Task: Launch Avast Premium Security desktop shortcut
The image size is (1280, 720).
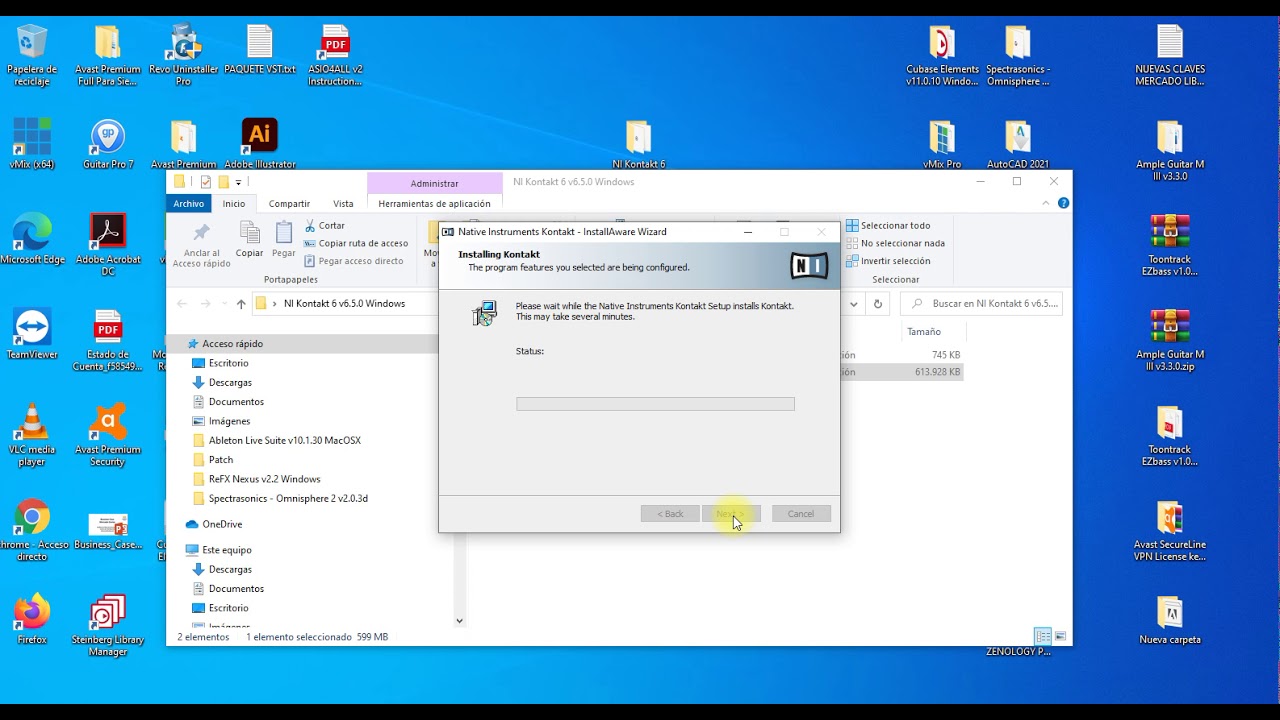Action: coord(107,435)
